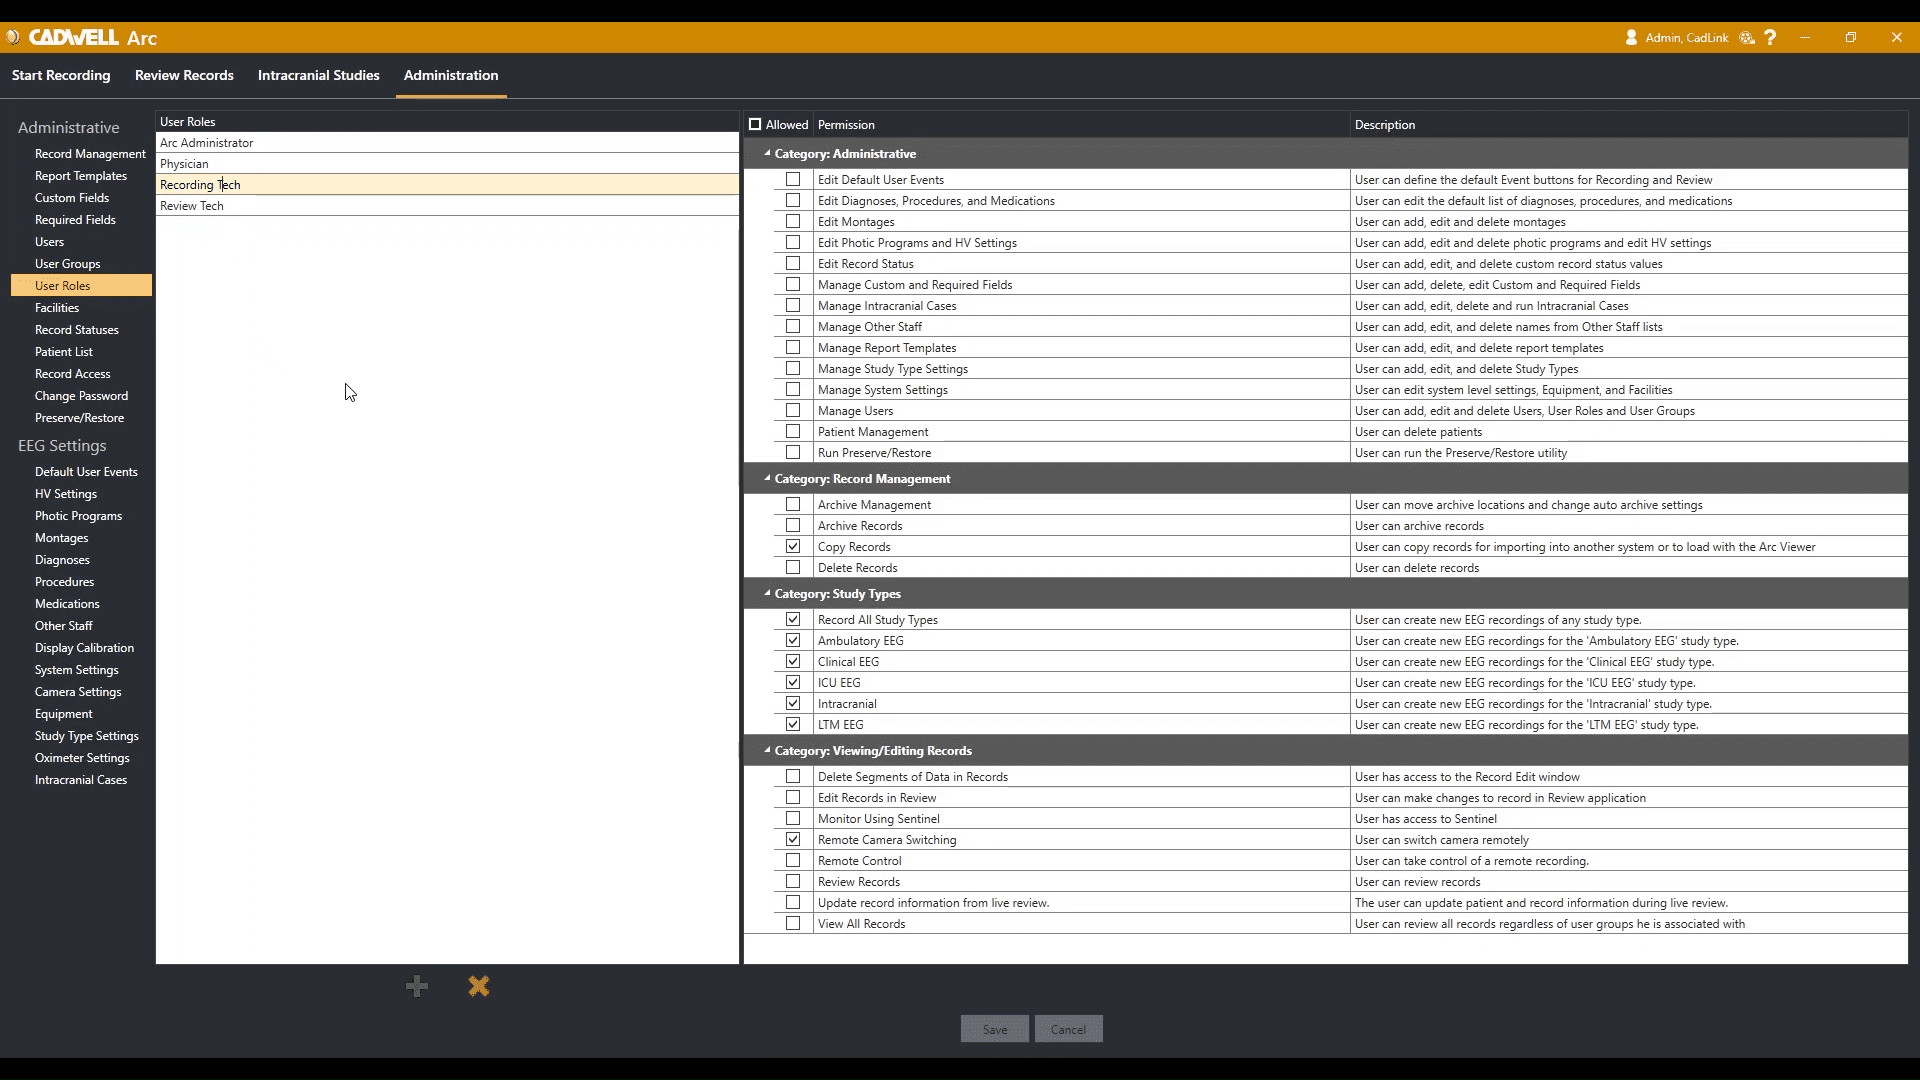This screenshot has width=1920, height=1080.
Task: Enable the Manage Users permission checkbox
Action: [793, 411]
